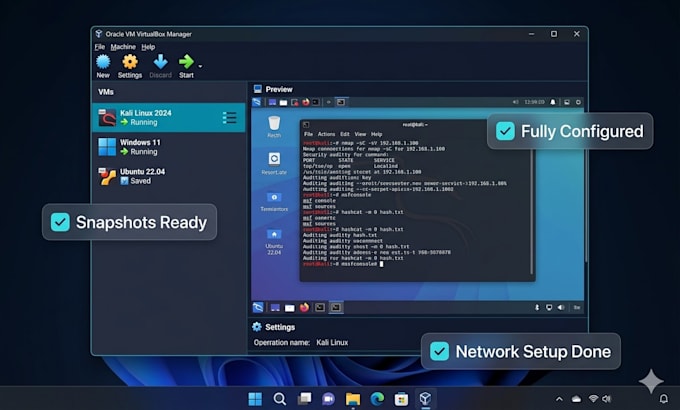The image size is (680, 410).
Task: Open Microsoft Store from the taskbar
Action: coord(401,399)
